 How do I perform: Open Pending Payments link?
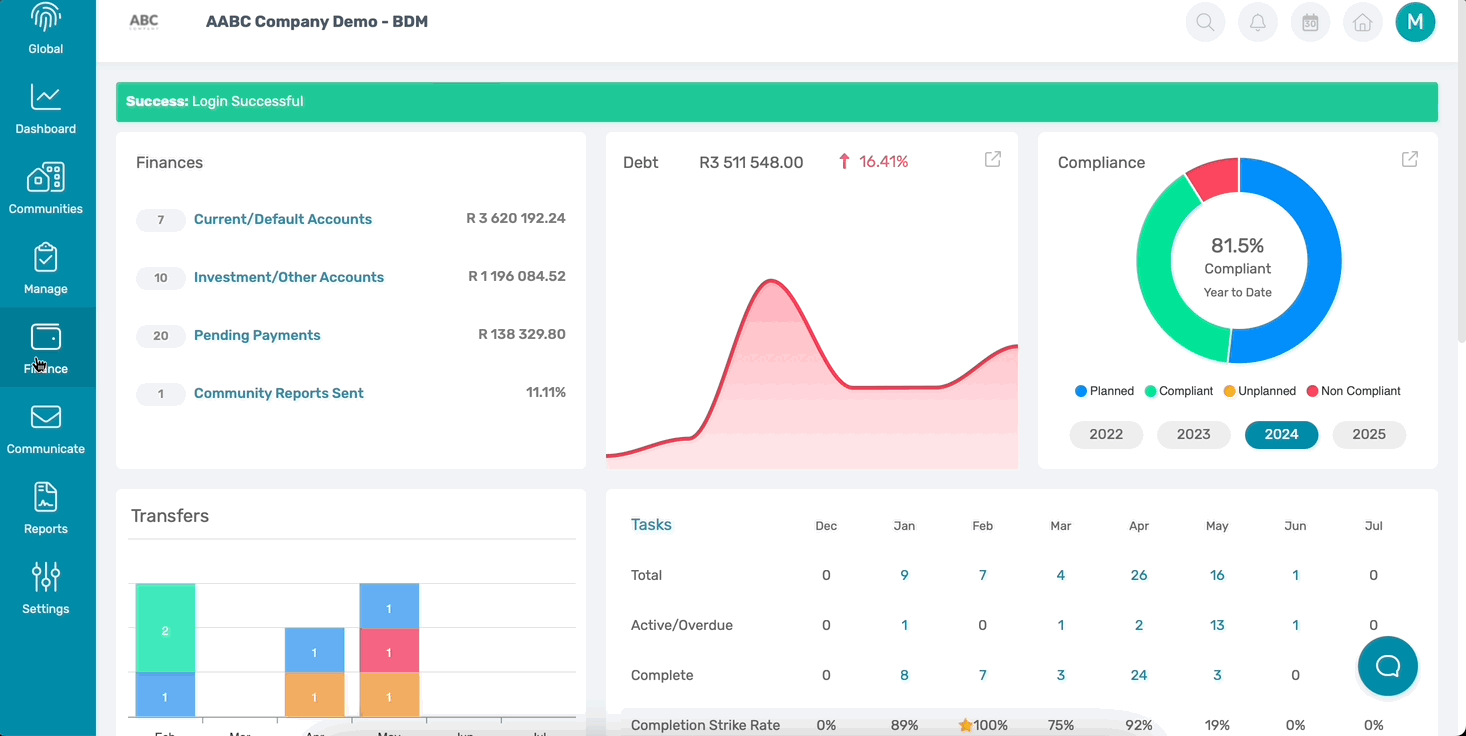click(257, 335)
